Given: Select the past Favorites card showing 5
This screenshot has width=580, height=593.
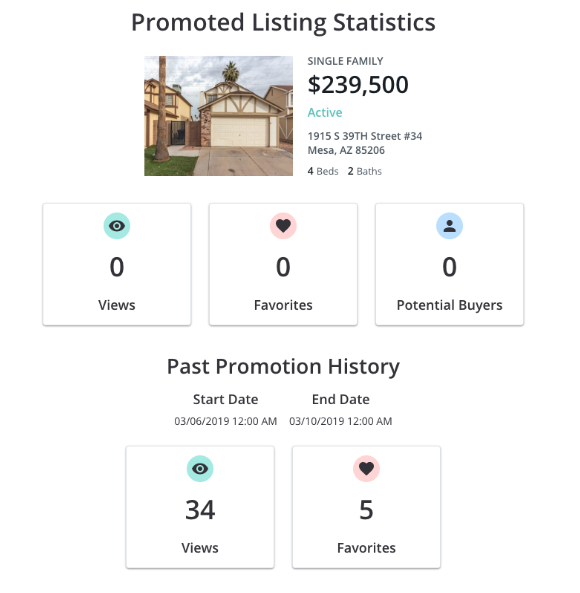Looking at the screenshot, I should point(366,507).
